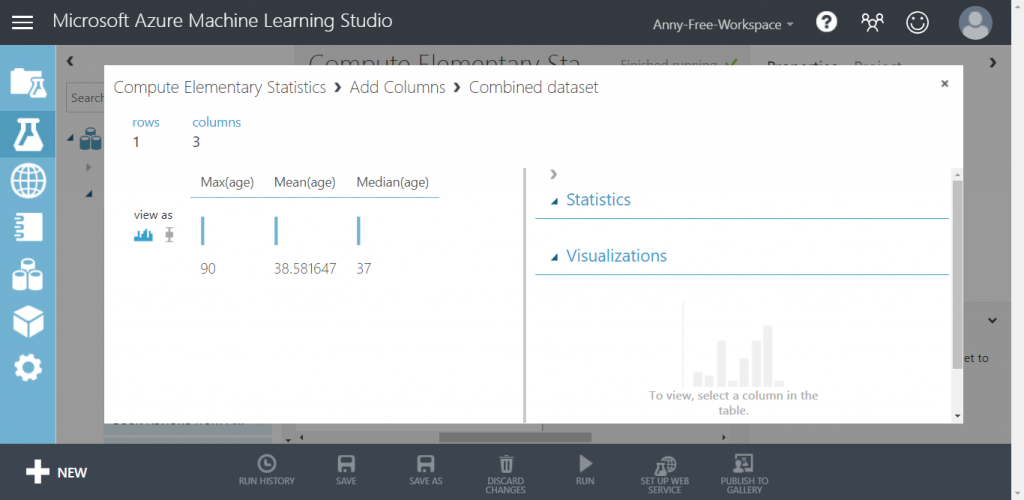Click the Mean(age) histogram bar
This screenshot has height=500, width=1024.
(276, 231)
